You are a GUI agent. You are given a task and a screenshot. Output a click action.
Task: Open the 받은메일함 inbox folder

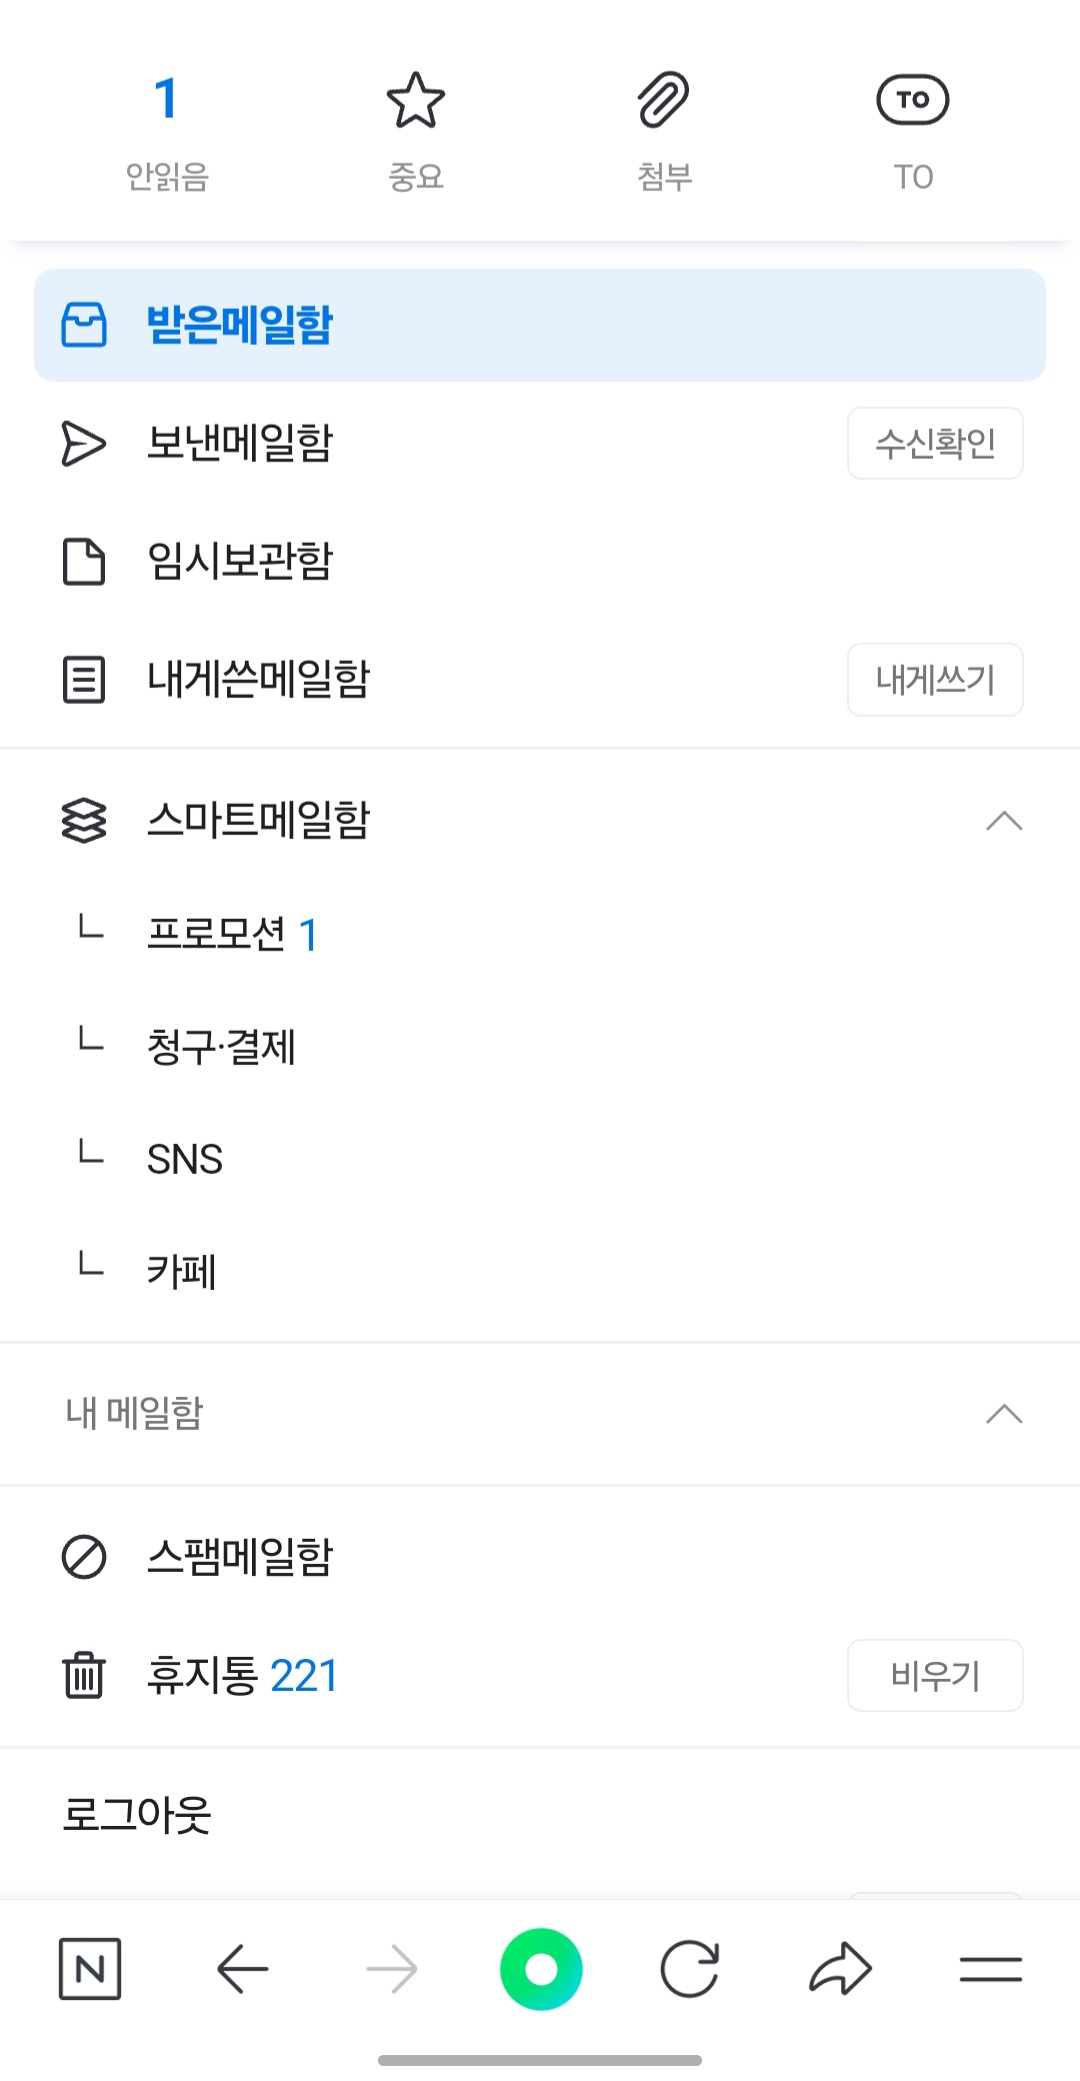(x=240, y=325)
